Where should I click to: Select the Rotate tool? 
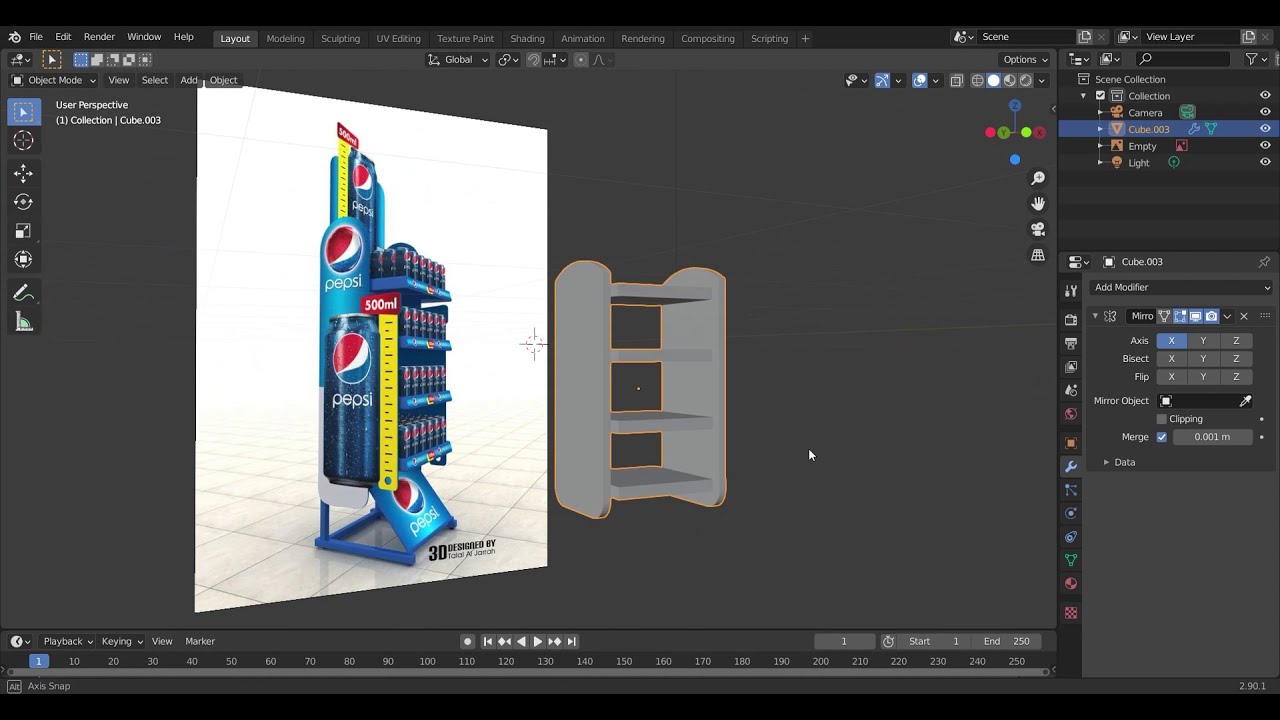(x=23, y=202)
